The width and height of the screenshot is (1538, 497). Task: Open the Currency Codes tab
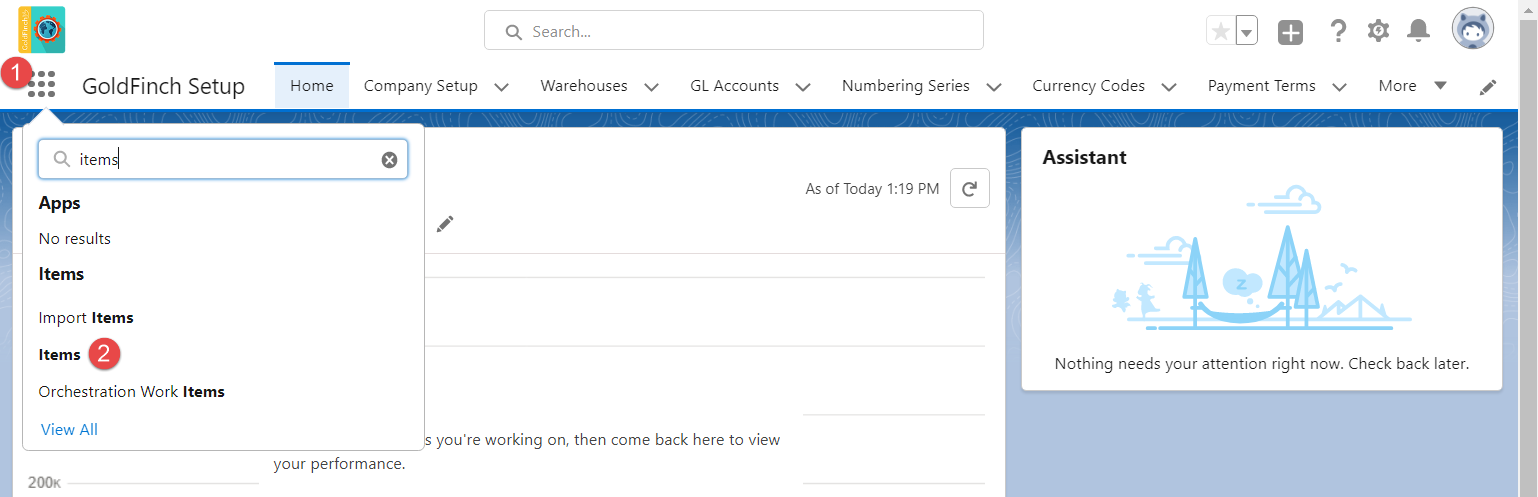pos(1089,86)
